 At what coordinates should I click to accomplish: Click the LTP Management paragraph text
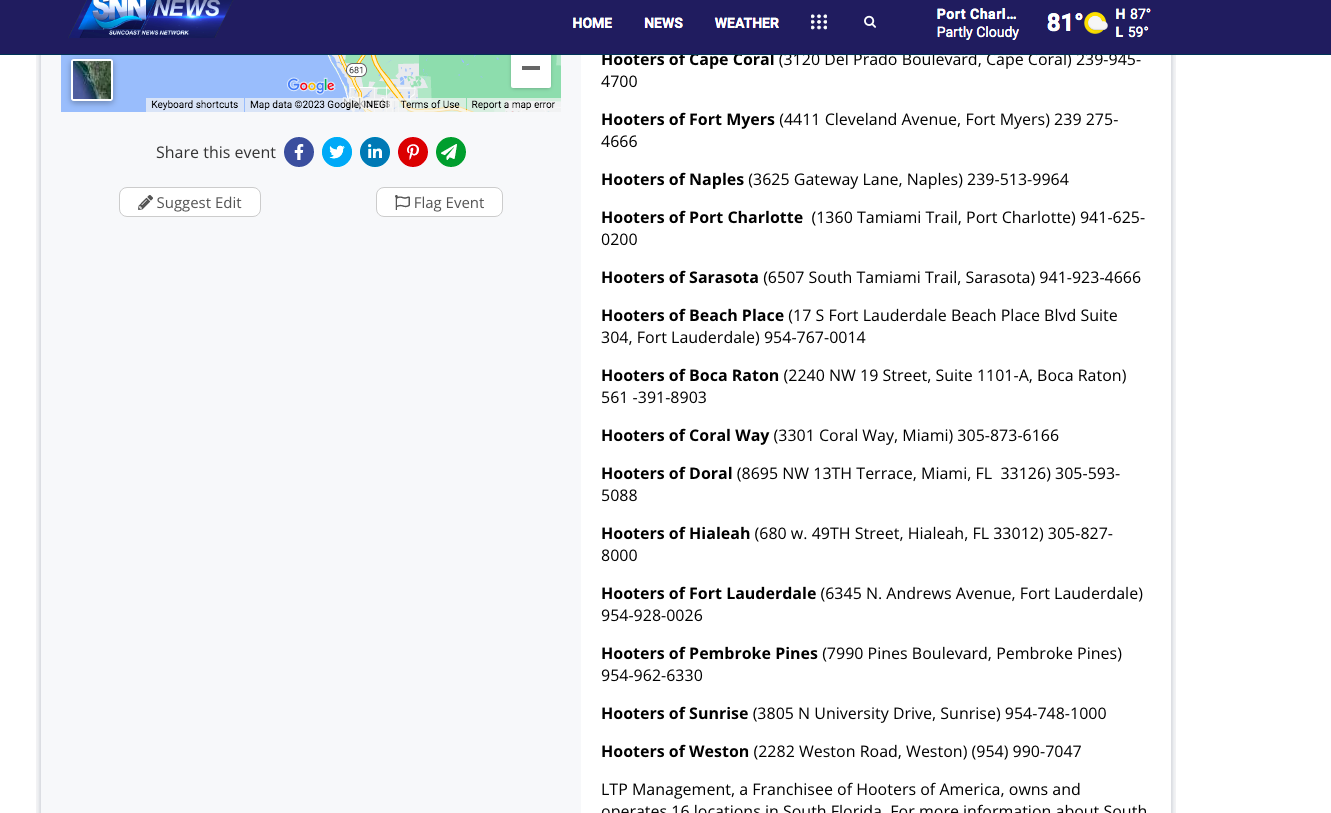(x=874, y=799)
